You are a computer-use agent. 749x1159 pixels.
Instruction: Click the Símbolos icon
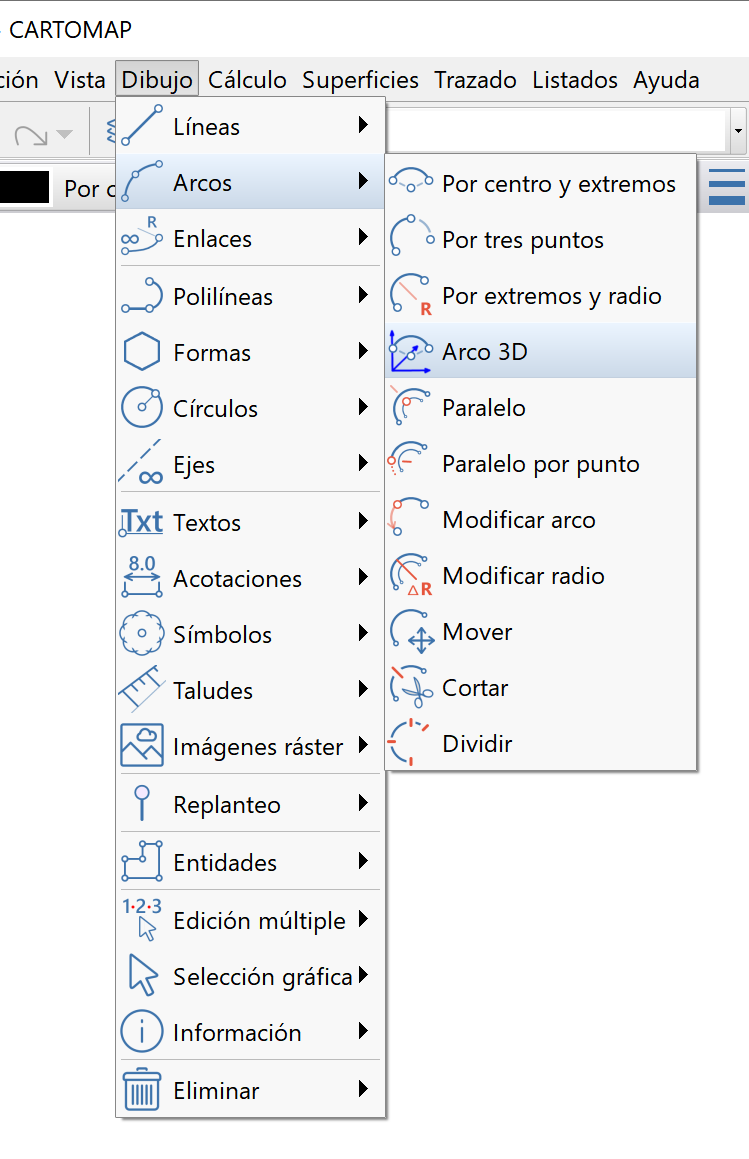click(142, 633)
